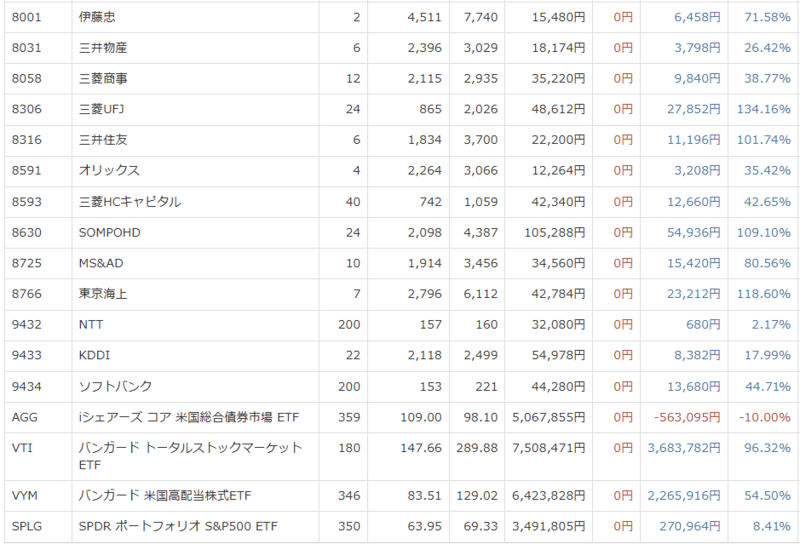Click 101.74% return value
Image resolution: width=800 pixels, height=544 pixels.
click(x=763, y=140)
